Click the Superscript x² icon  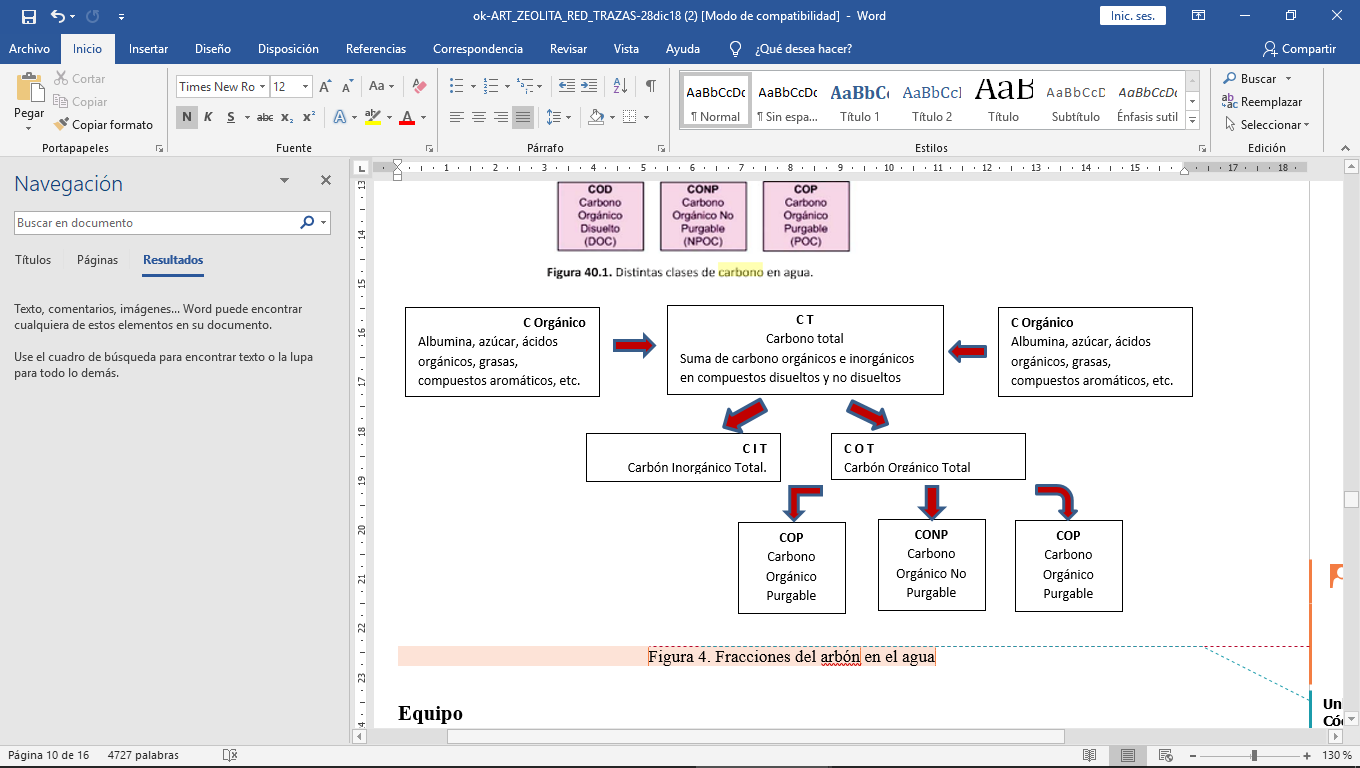(x=309, y=117)
